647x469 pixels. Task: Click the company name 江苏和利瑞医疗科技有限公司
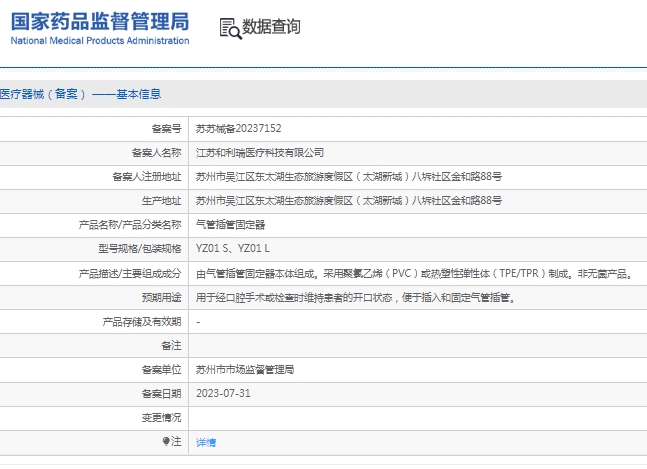click(260, 153)
